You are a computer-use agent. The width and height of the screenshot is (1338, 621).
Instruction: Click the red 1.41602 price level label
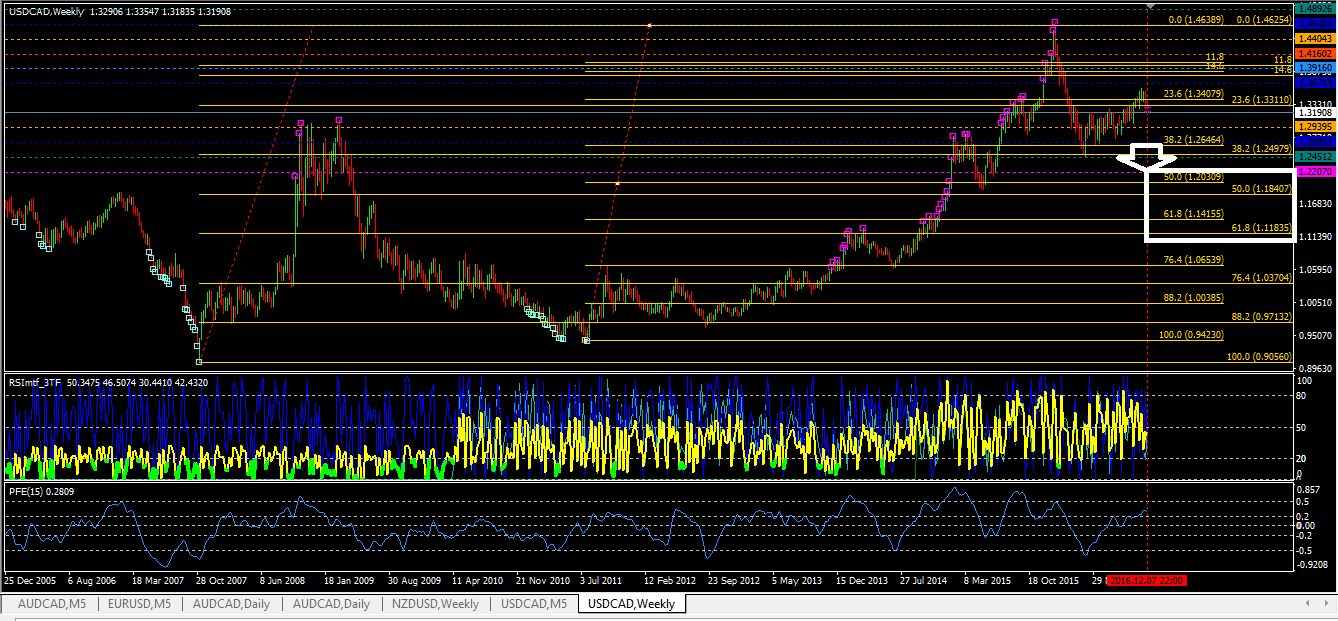tap(1313, 53)
